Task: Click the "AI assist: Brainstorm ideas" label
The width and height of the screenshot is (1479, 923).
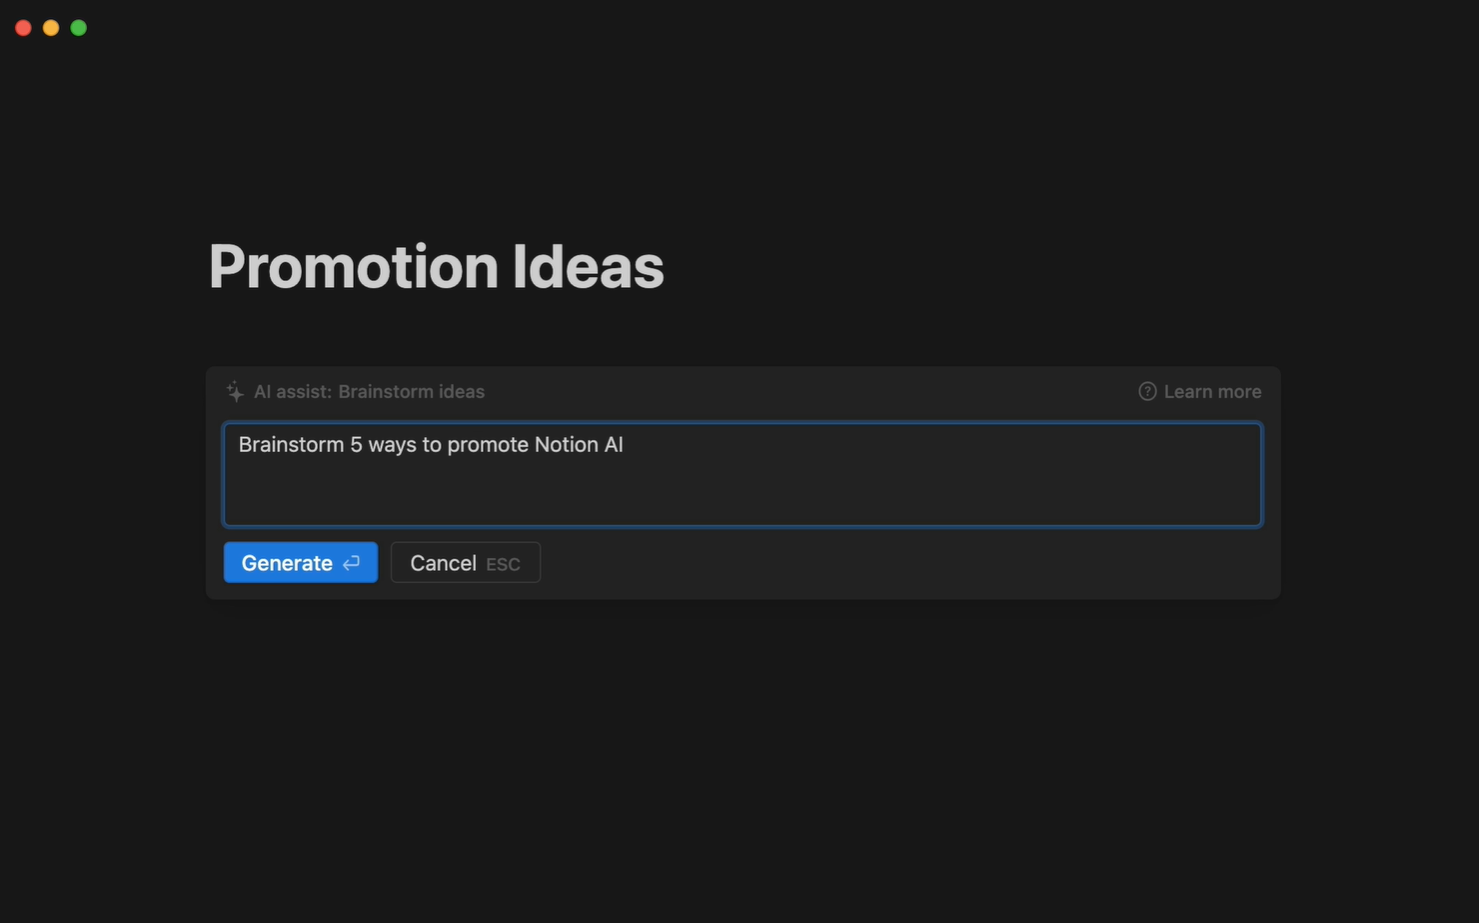Action: click(x=369, y=391)
